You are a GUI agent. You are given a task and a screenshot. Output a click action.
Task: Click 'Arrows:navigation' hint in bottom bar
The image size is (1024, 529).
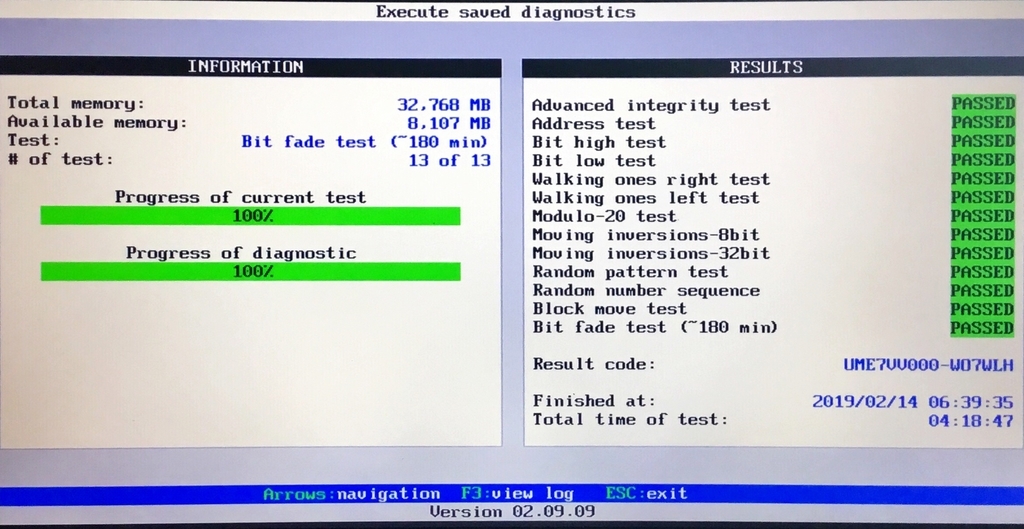point(351,494)
